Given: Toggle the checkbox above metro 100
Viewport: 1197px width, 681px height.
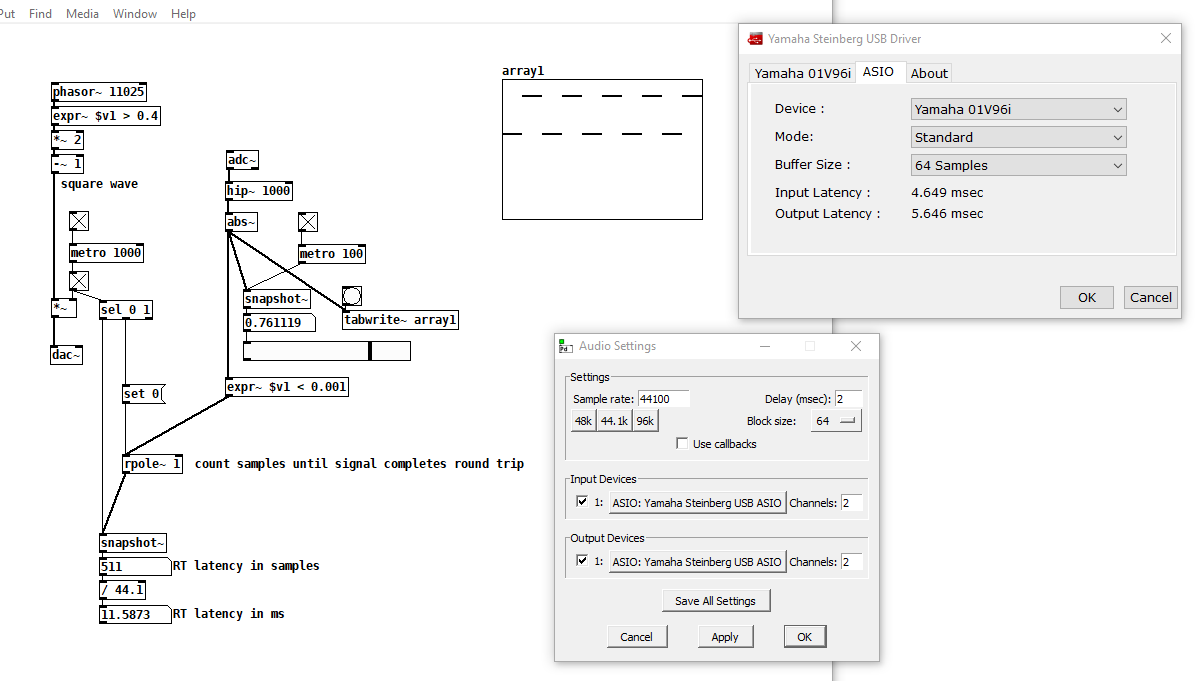Looking at the screenshot, I should point(308,222).
